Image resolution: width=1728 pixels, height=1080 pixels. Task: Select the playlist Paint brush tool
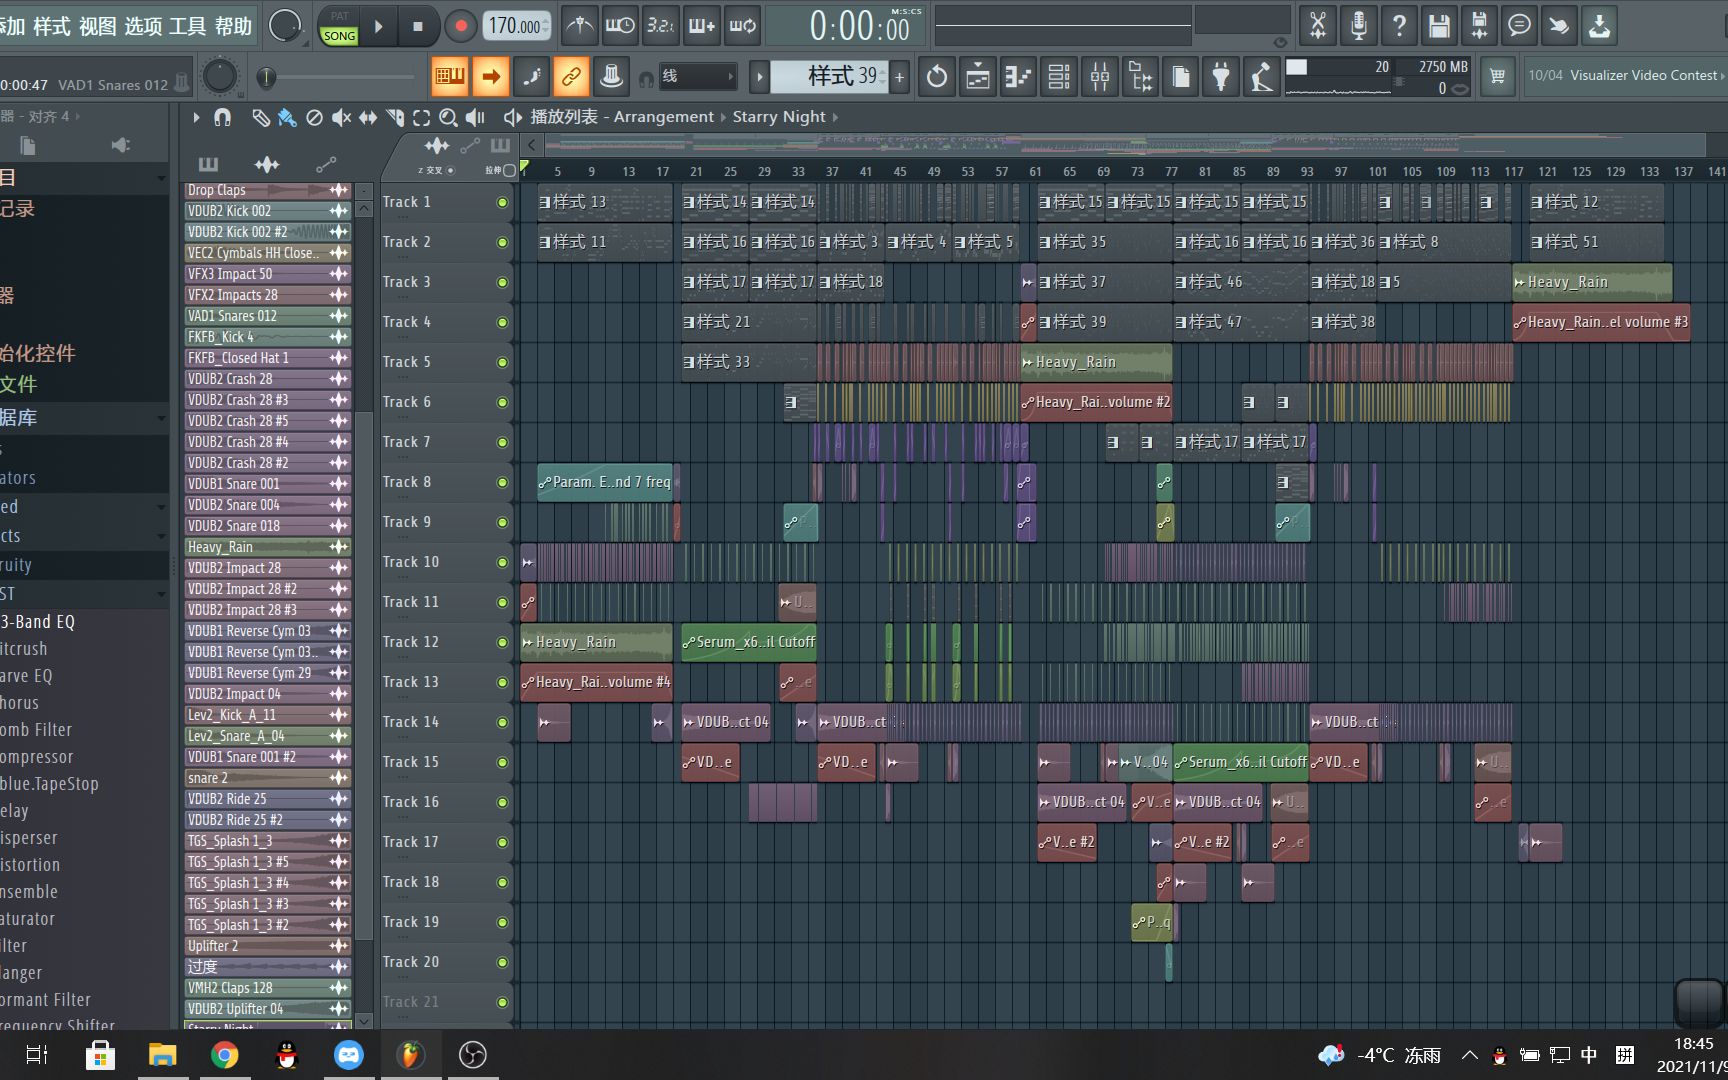[x=287, y=118]
